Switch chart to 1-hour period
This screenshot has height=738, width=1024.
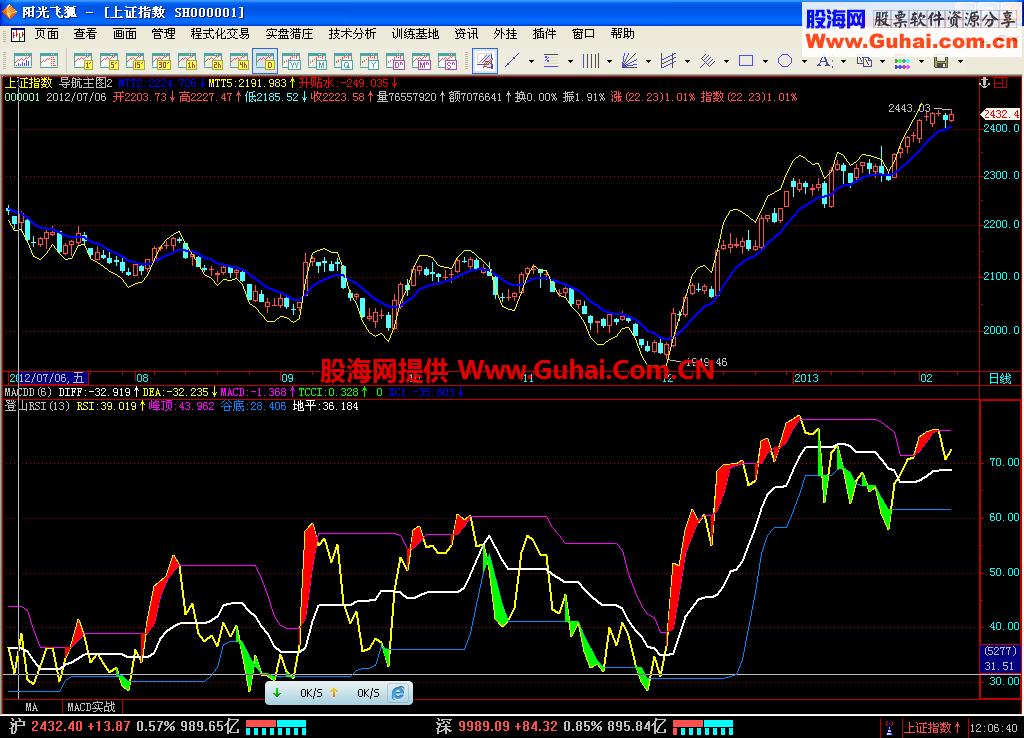click(187, 61)
